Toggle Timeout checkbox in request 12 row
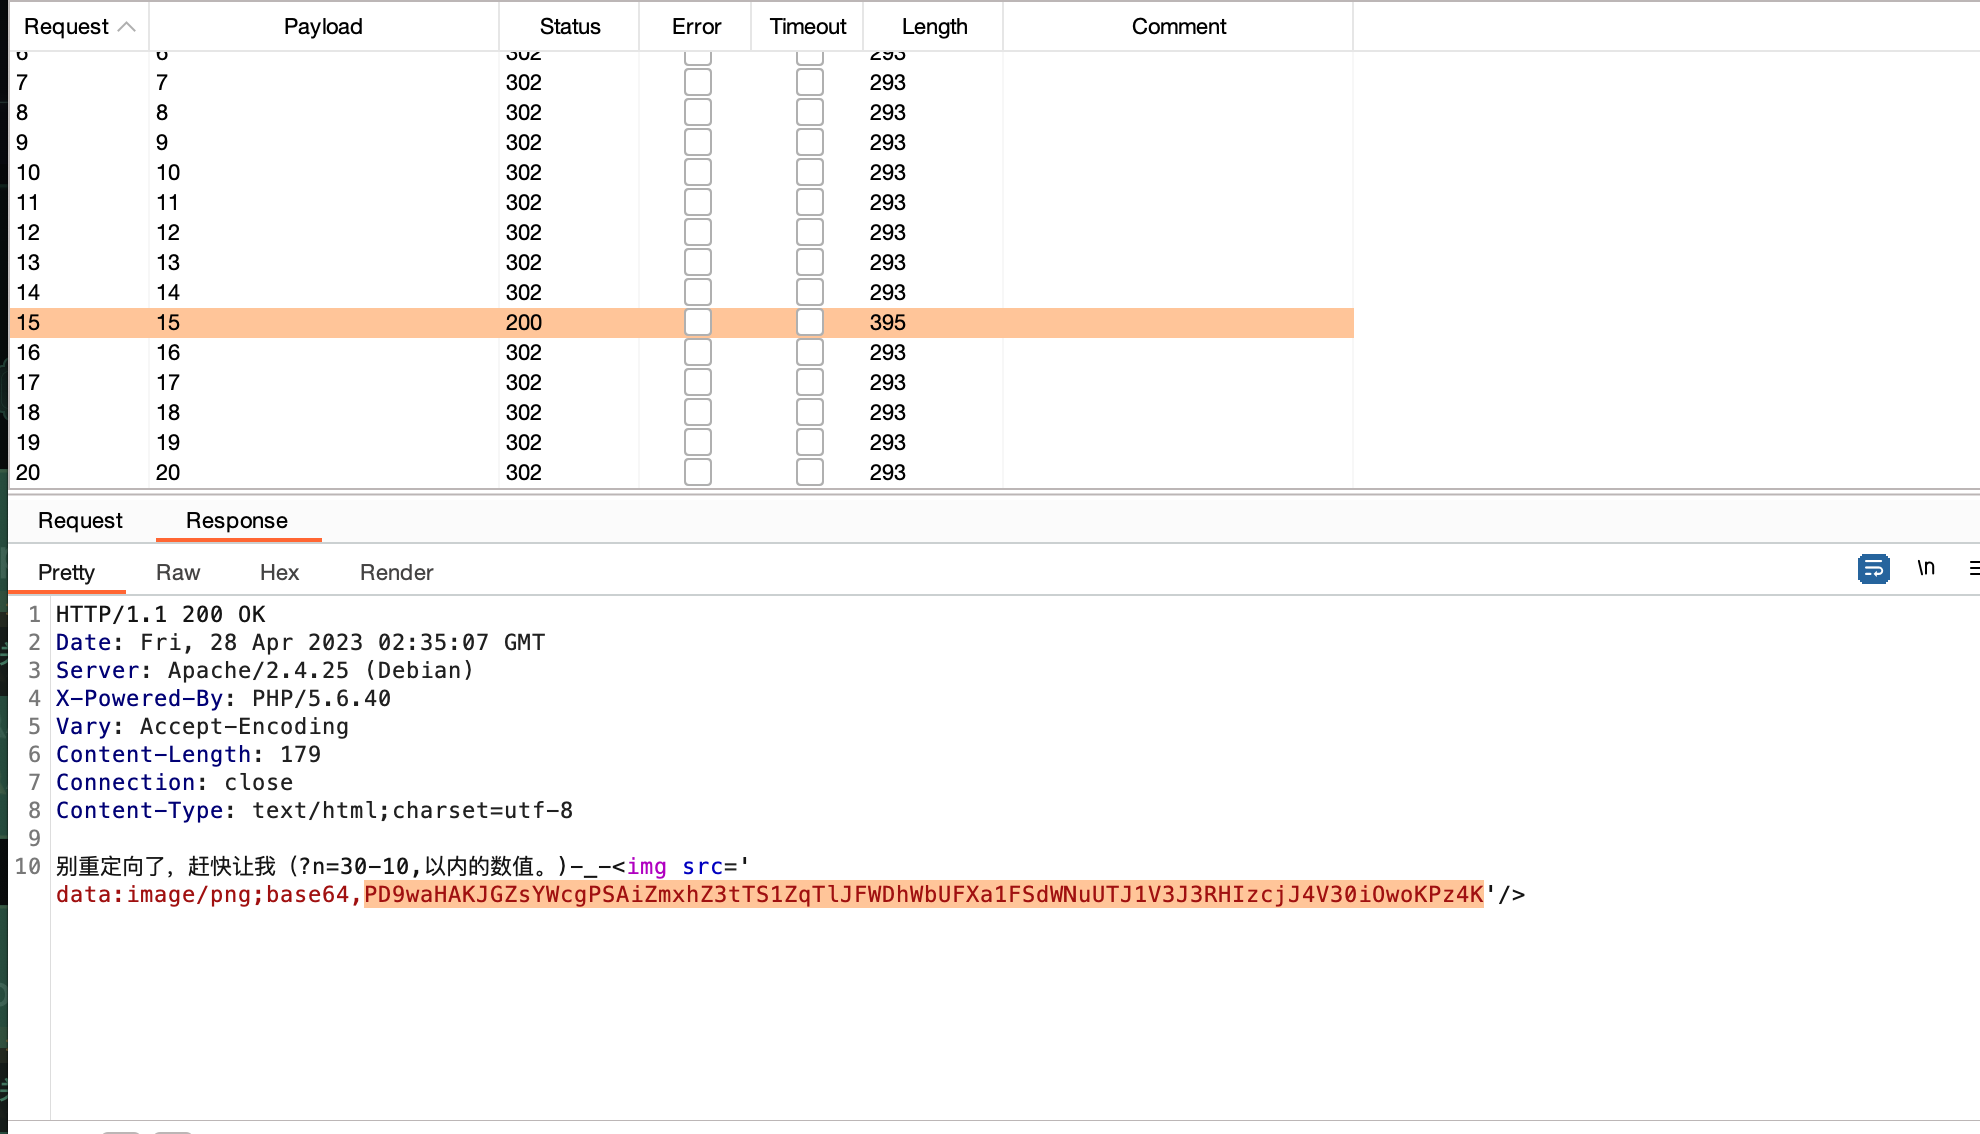Image resolution: width=1980 pixels, height=1134 pixels. click(x=810, y=232)
